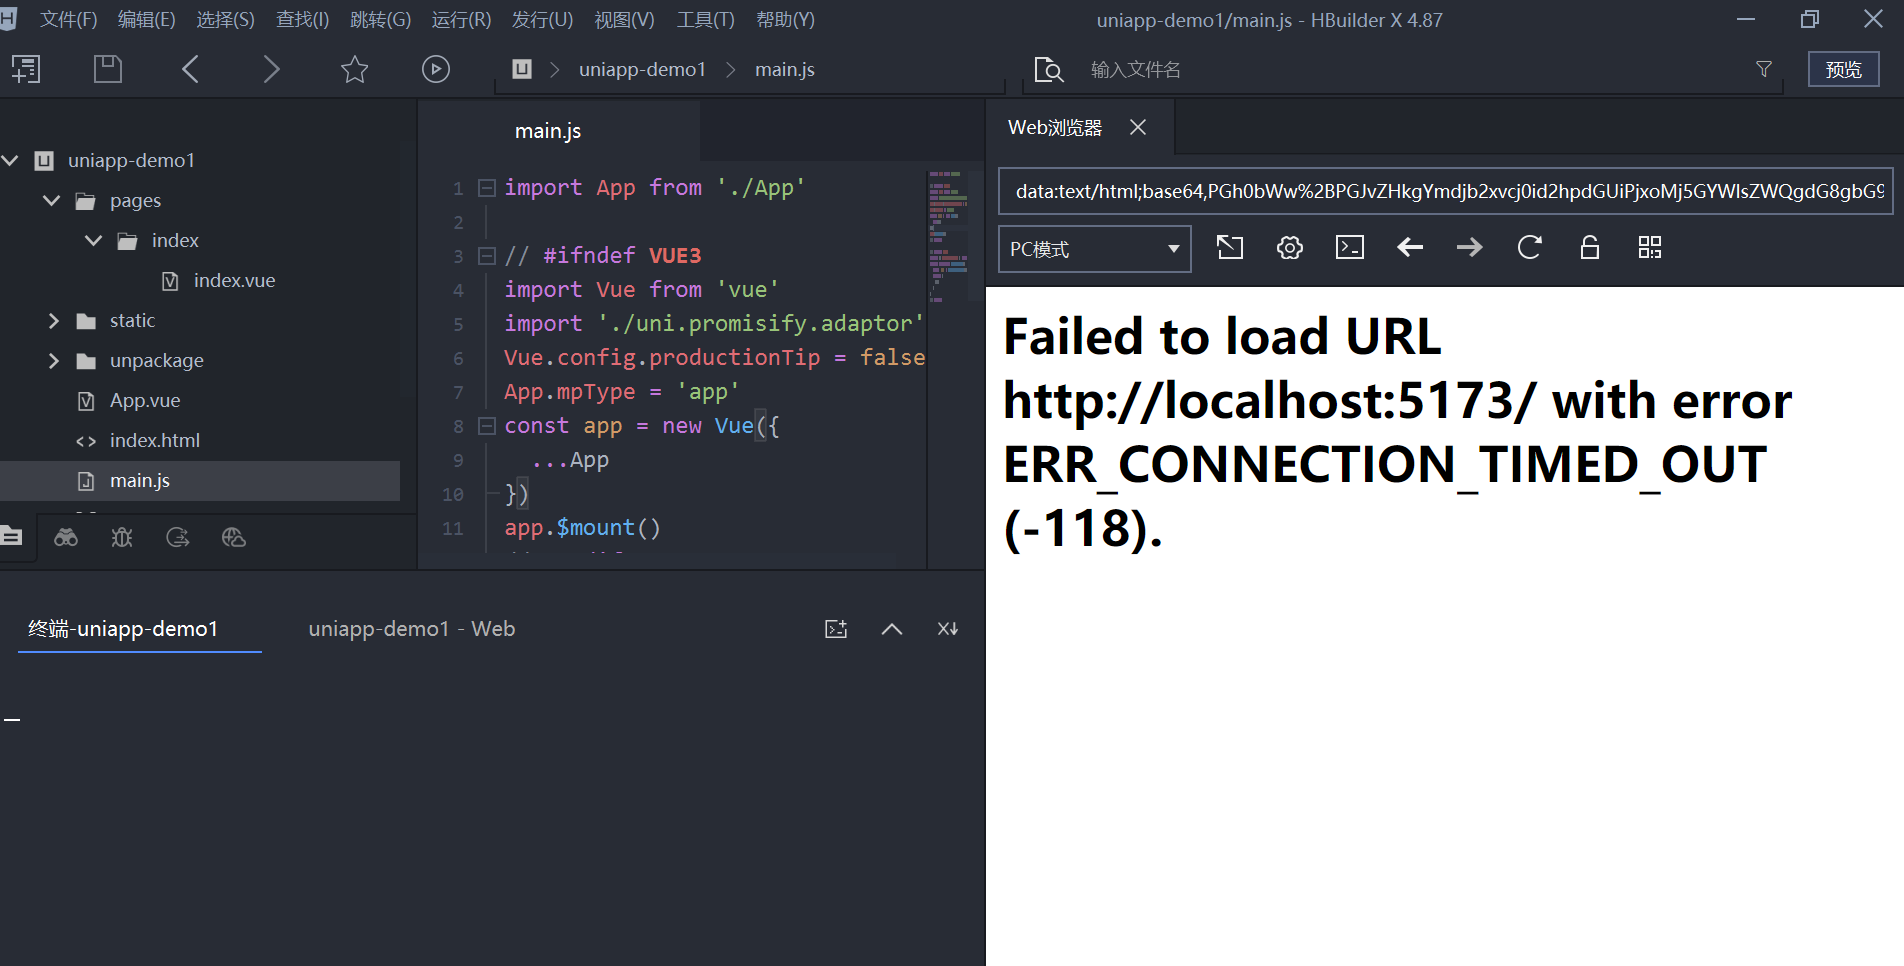Click the bookmark star icon
Image resolution: width=1904 pixels, height=966 pixels.
pos(354,69)
